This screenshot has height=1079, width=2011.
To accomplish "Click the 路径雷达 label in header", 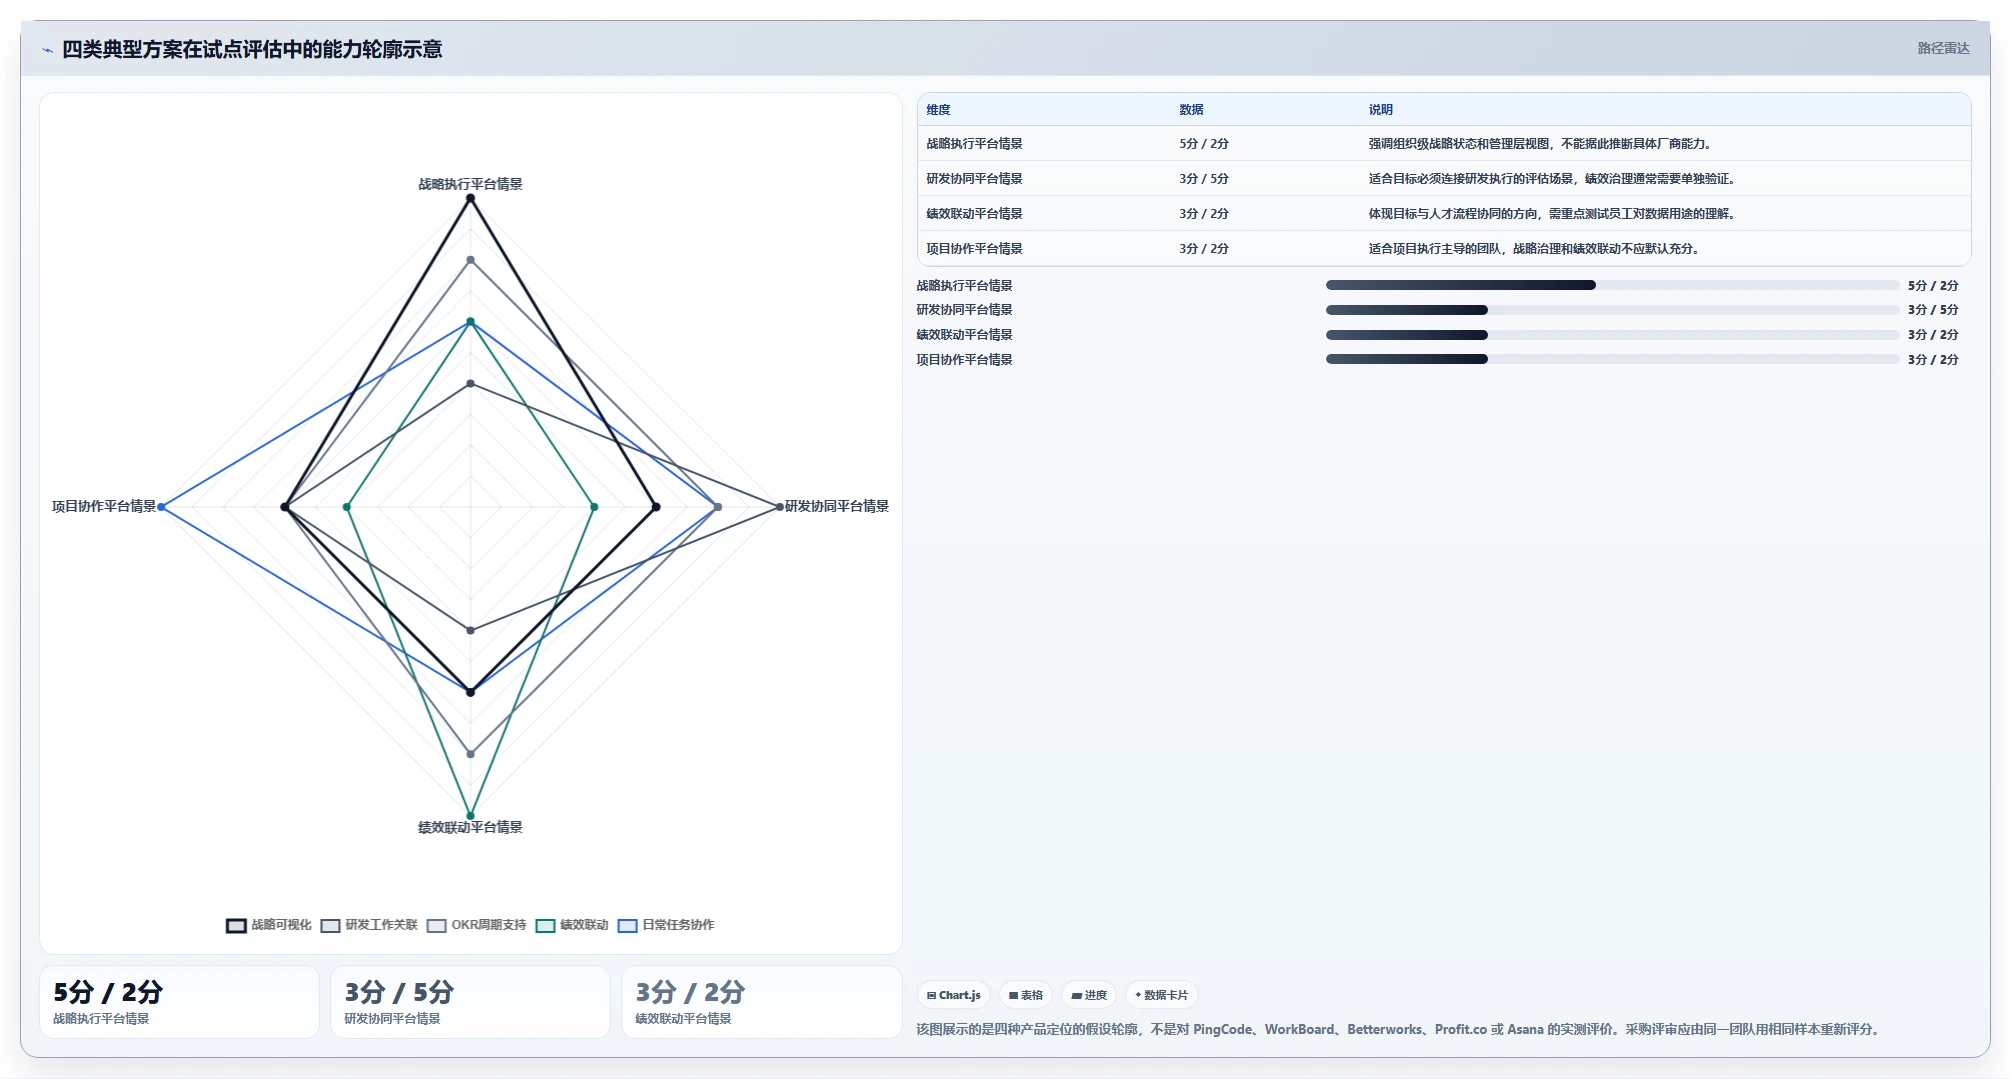I will (1943, 49).
